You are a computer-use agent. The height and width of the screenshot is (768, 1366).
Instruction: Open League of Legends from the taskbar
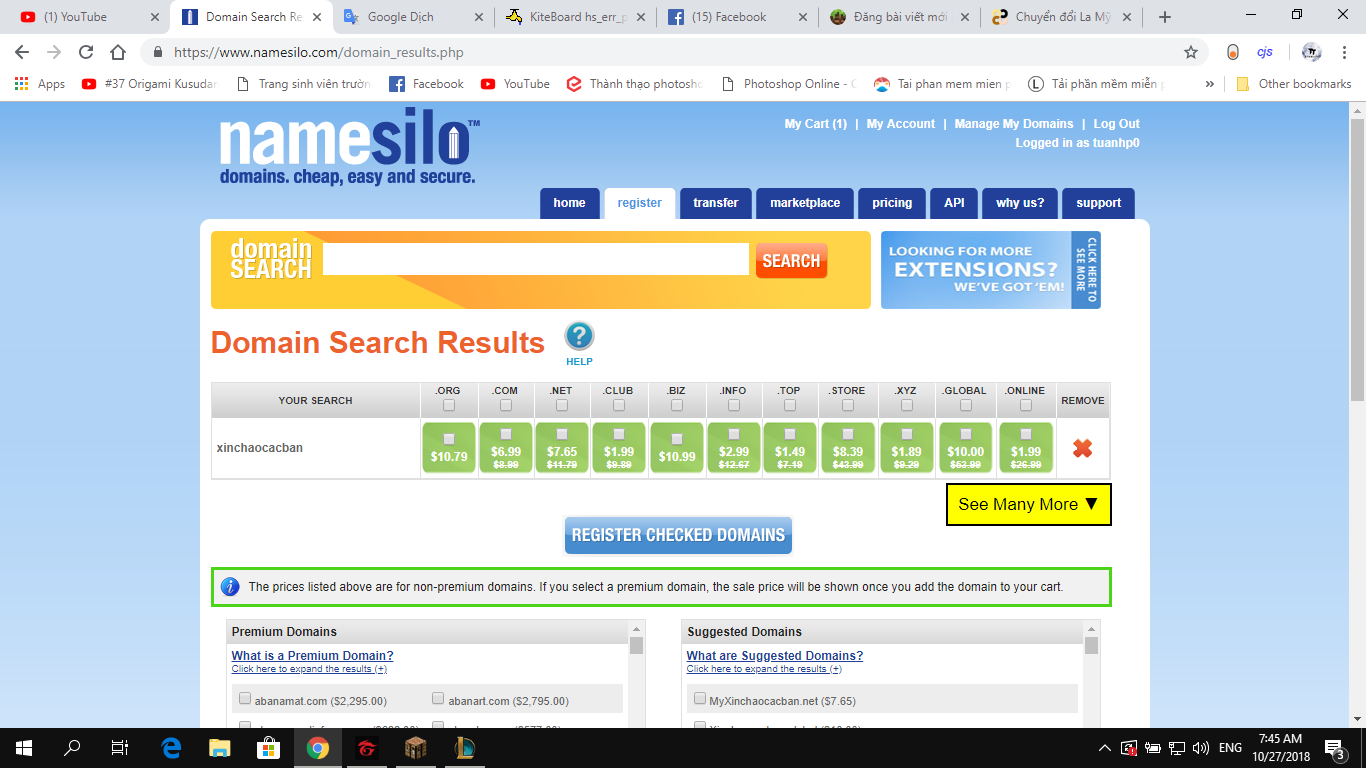[x=464, y=748]
